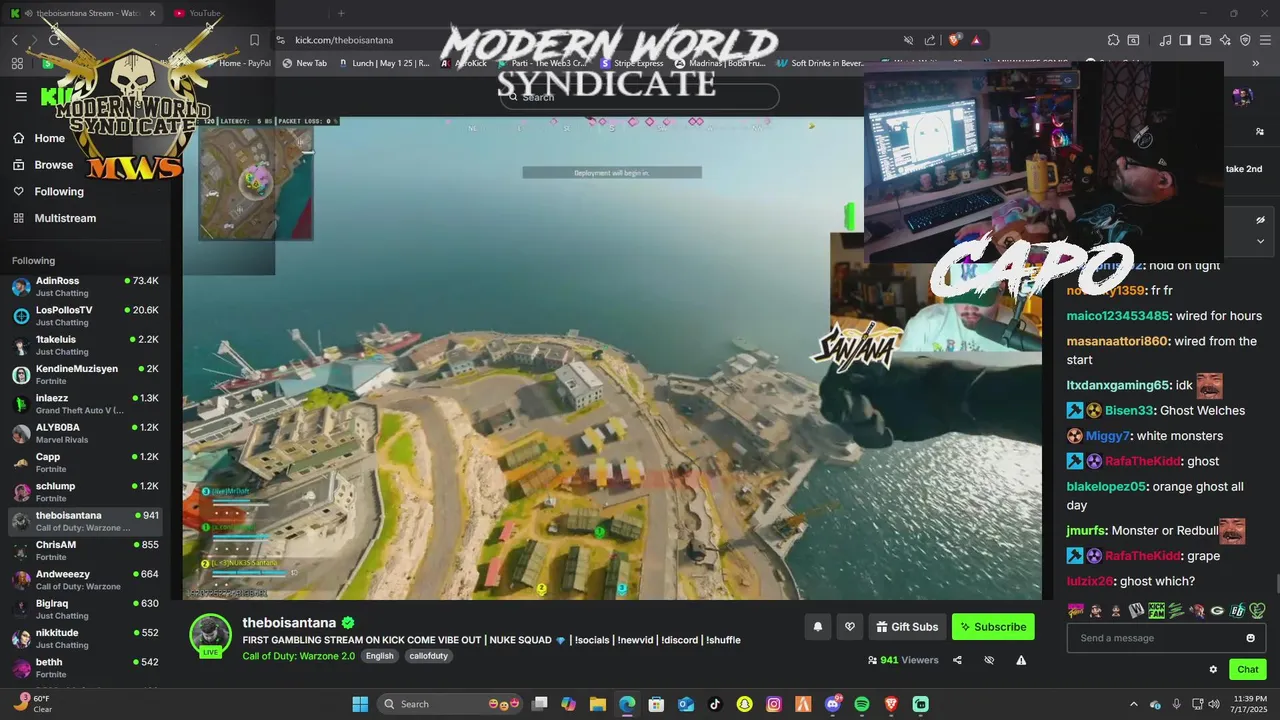Open 1takeluis channel in Following list
This screenshot has height=720, width=1280.
point(86,345)
